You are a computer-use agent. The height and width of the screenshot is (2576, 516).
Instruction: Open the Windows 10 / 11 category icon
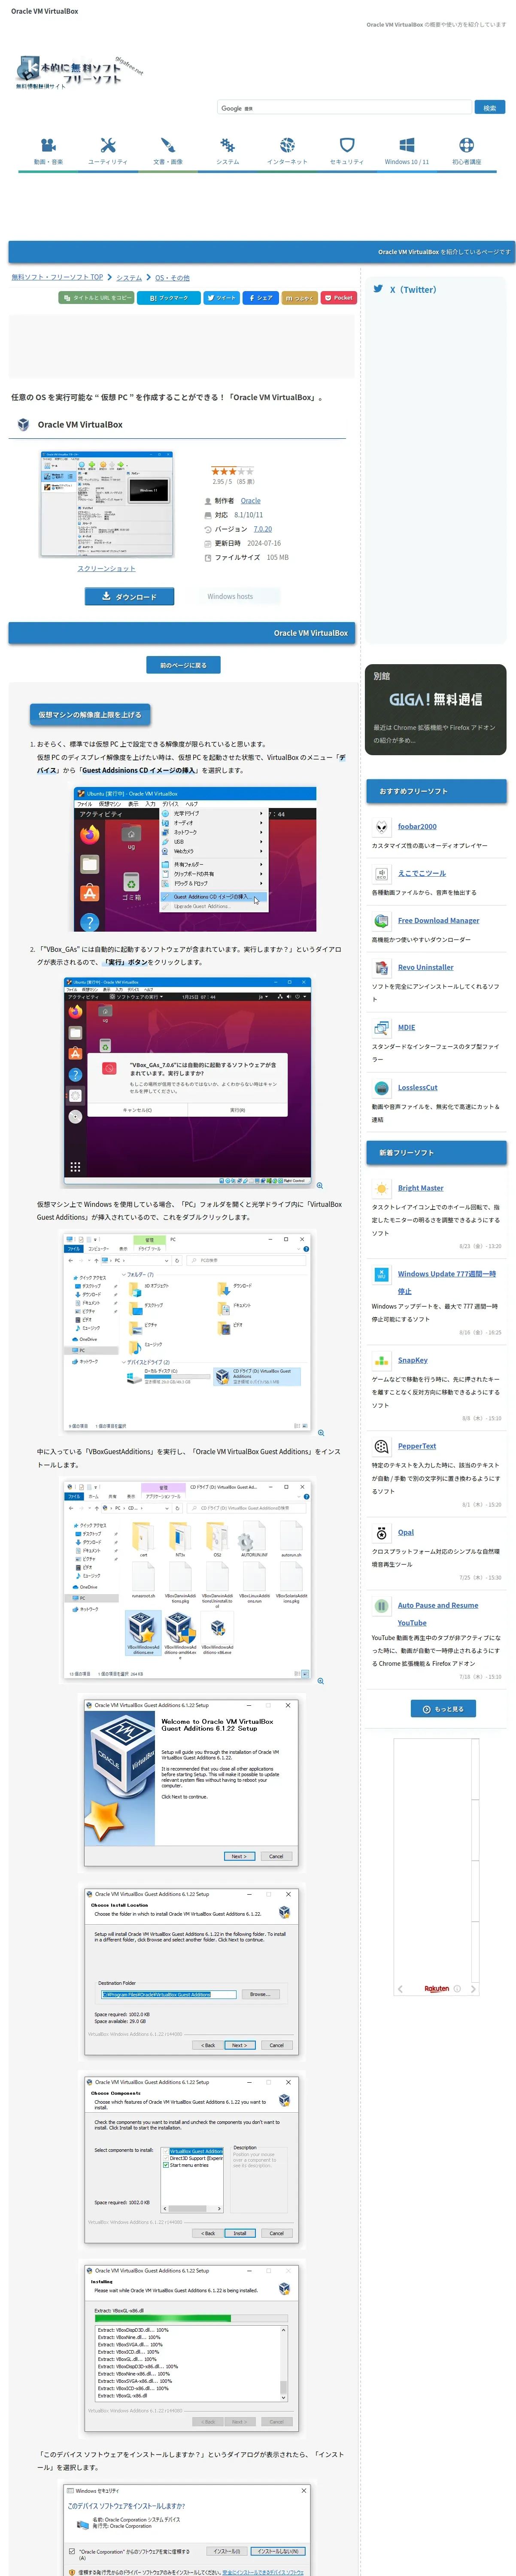[x=407, y=146]
